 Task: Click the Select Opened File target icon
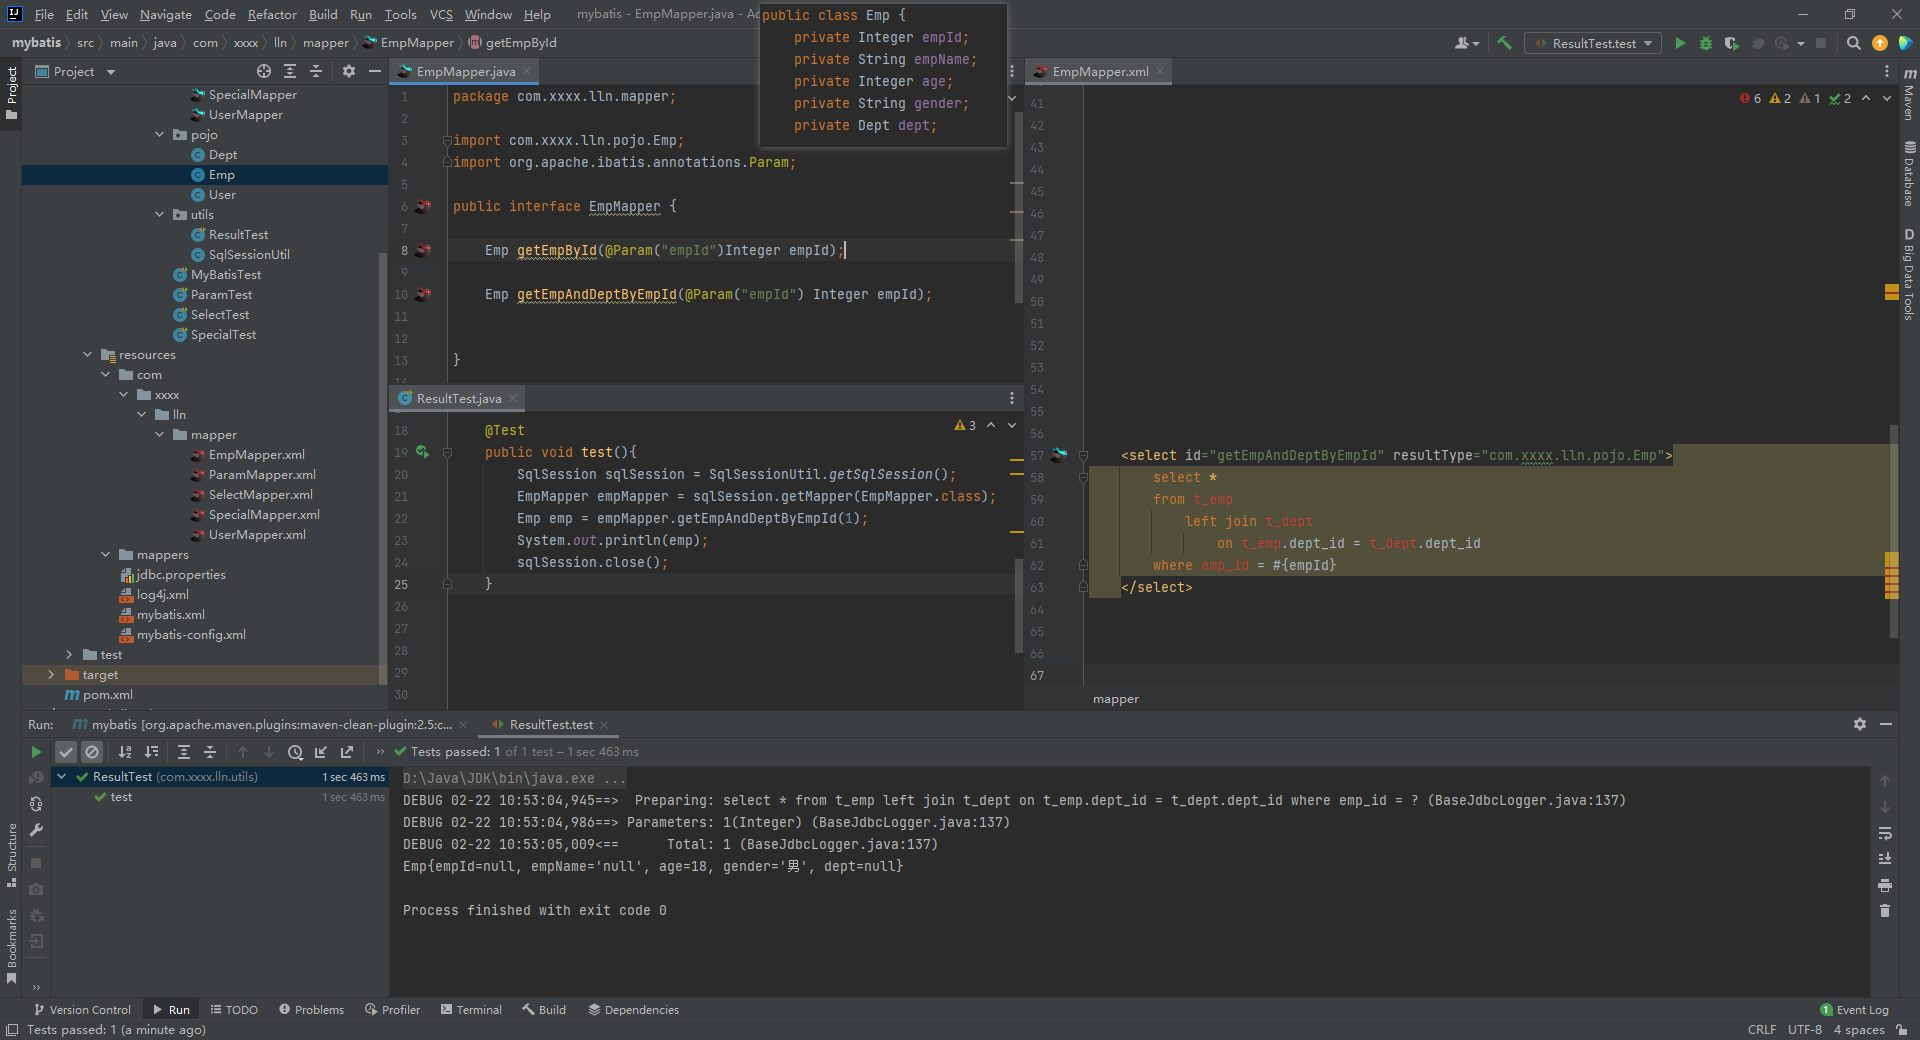point(264,71)
